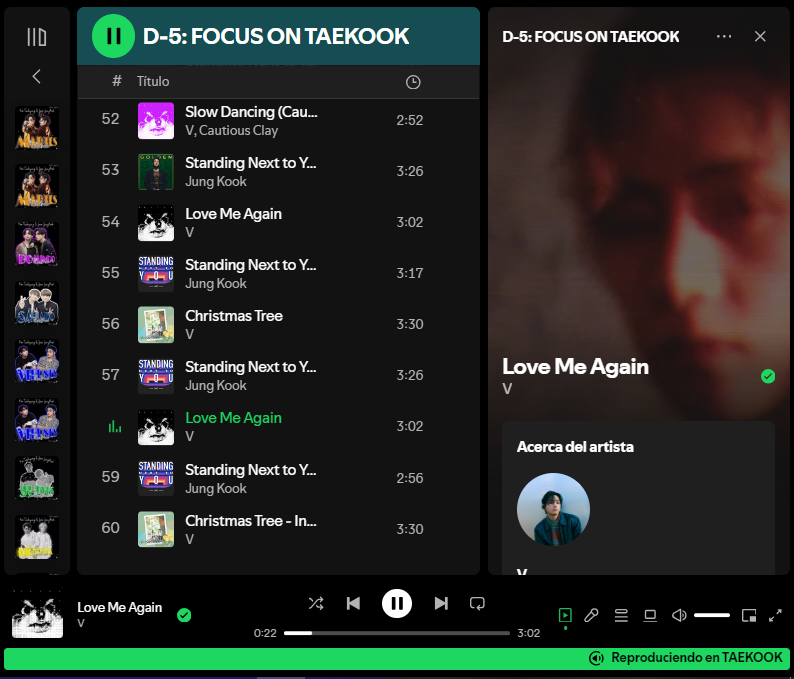
Task: Open Slow Dancing album cover thumbnail
Action: (x=156, y=121)
